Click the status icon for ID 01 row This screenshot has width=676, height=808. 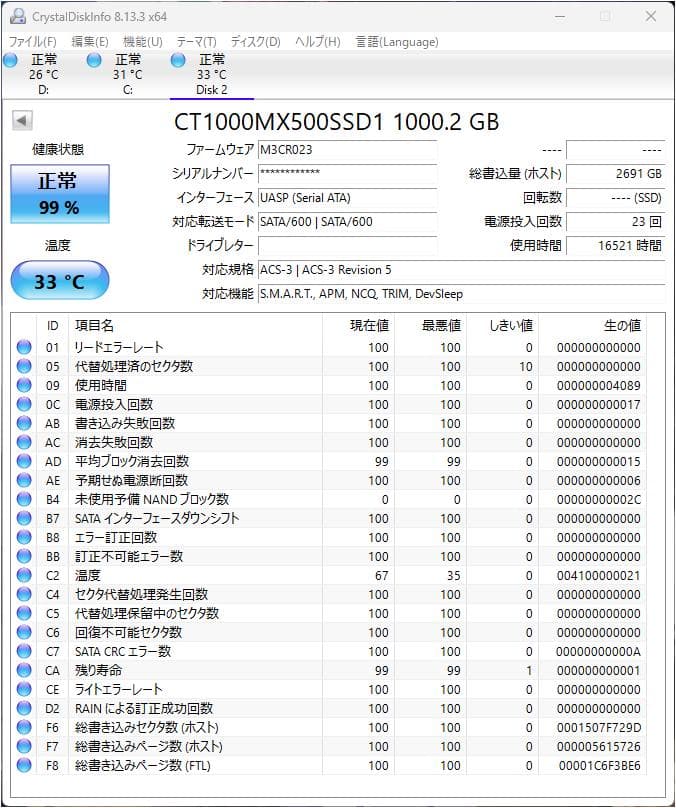[x=24, y=347]
